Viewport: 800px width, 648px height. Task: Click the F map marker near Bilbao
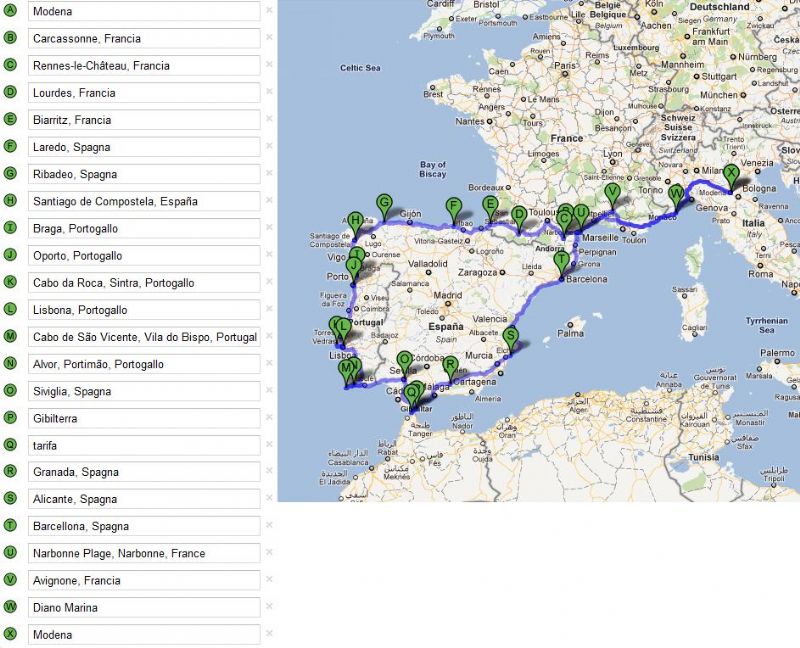453,208
